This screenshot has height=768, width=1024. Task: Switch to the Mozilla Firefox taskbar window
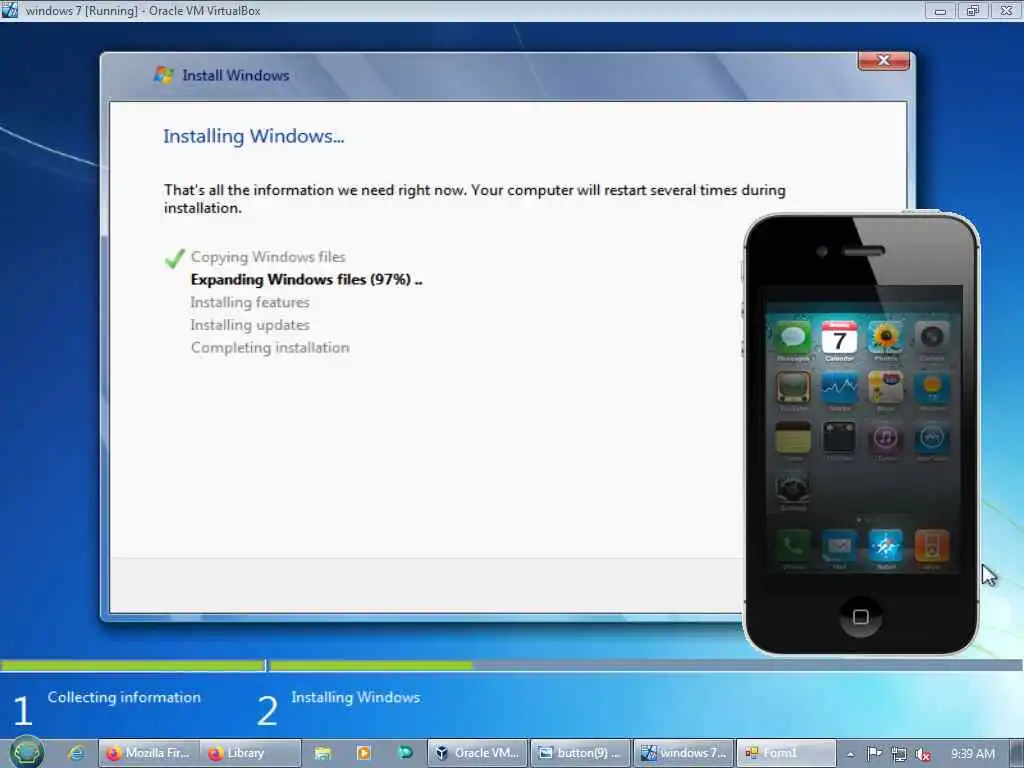(149, 753)
